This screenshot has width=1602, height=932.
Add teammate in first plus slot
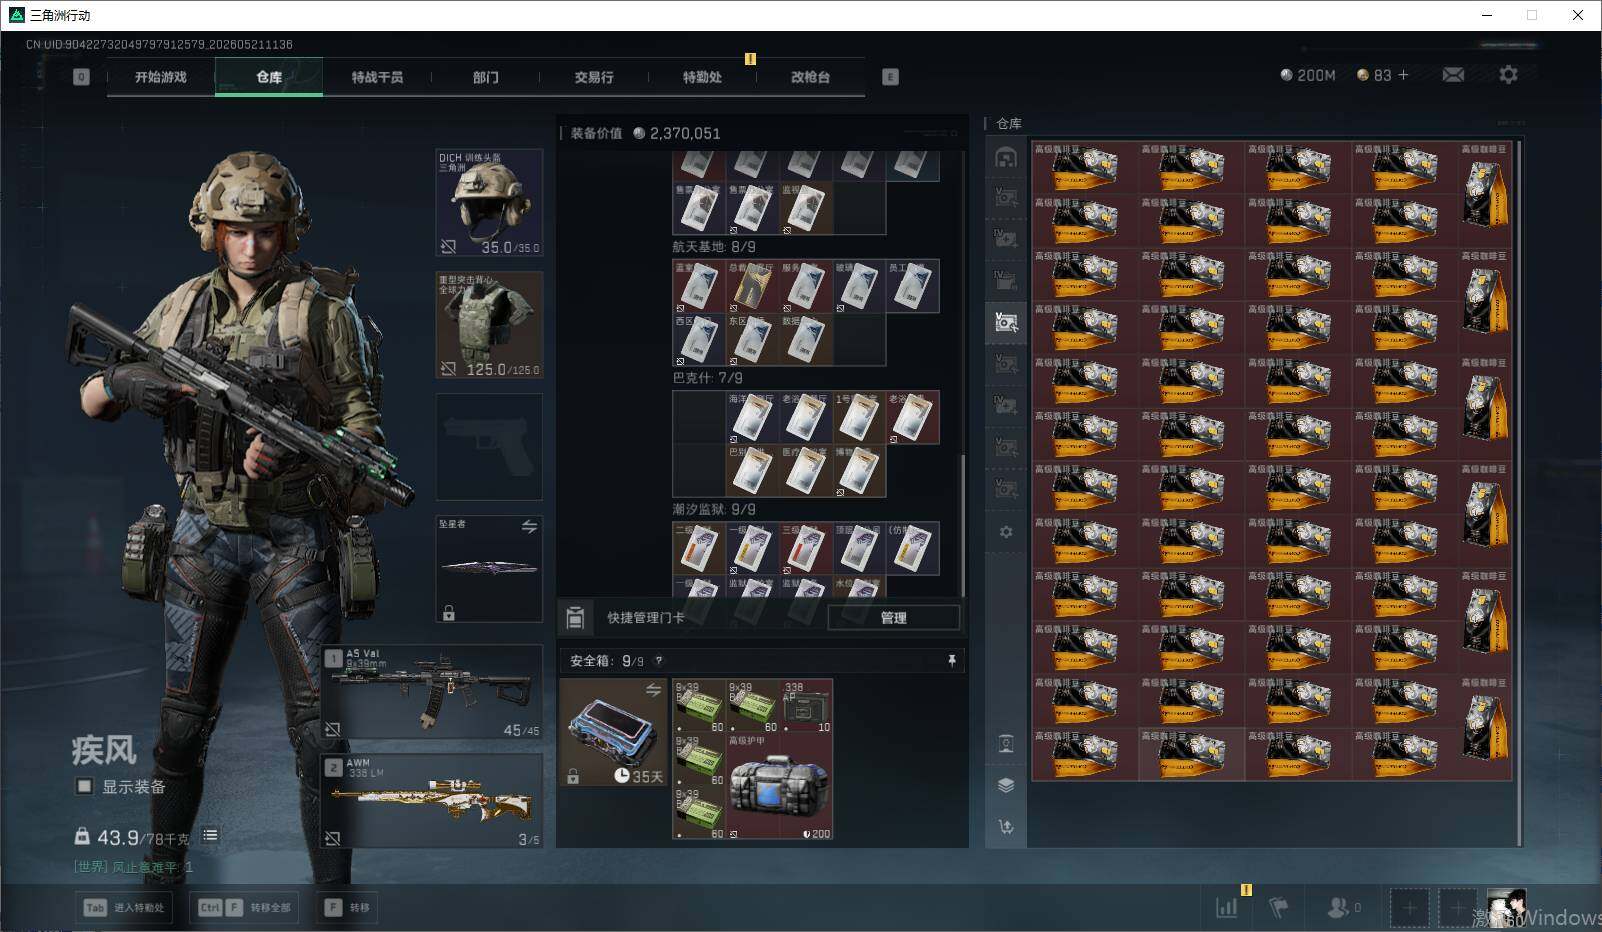(1409, 908)
